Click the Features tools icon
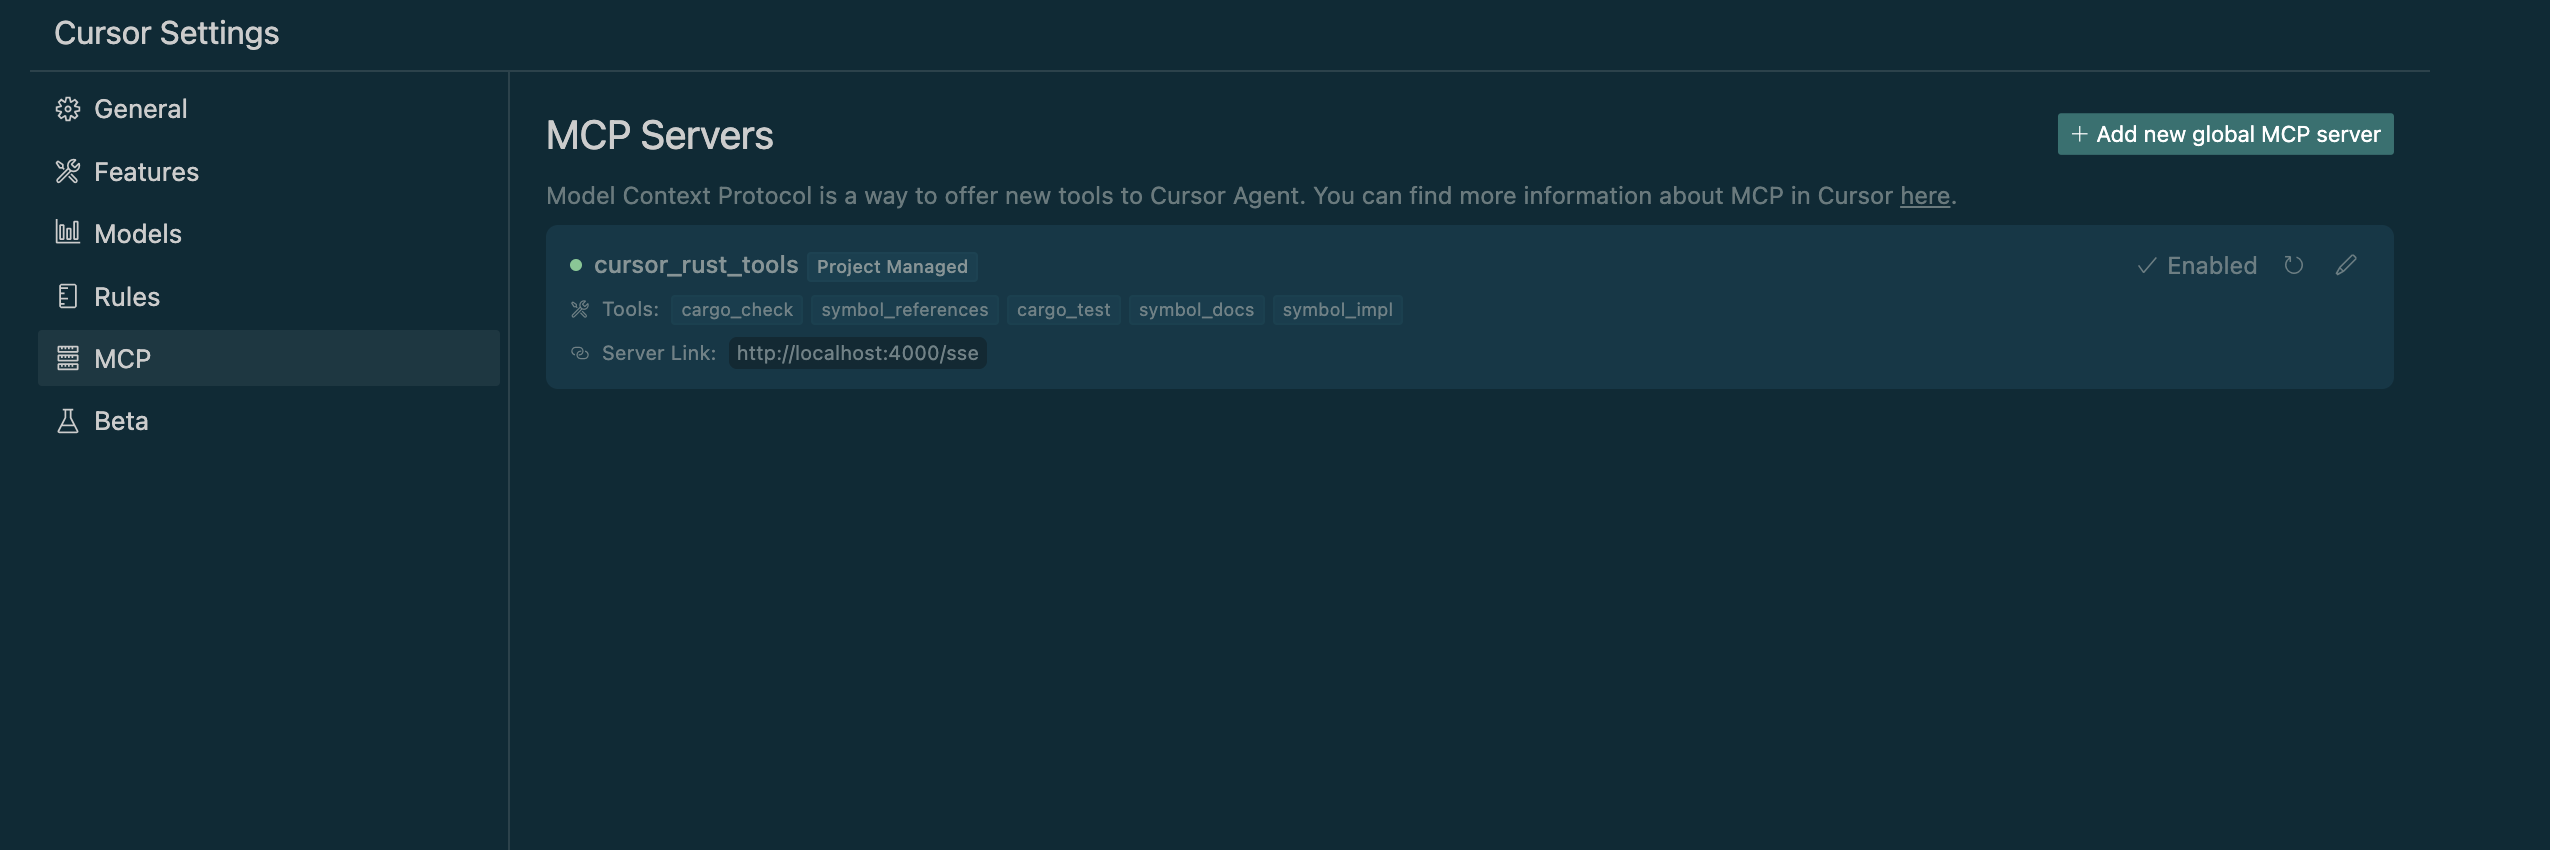 tap(68, 172)
